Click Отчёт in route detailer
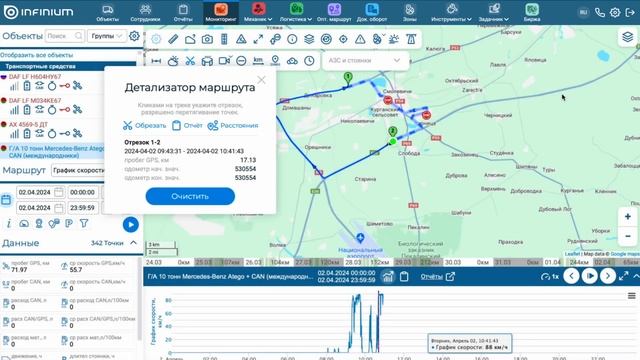 click(x=187, y=125)
